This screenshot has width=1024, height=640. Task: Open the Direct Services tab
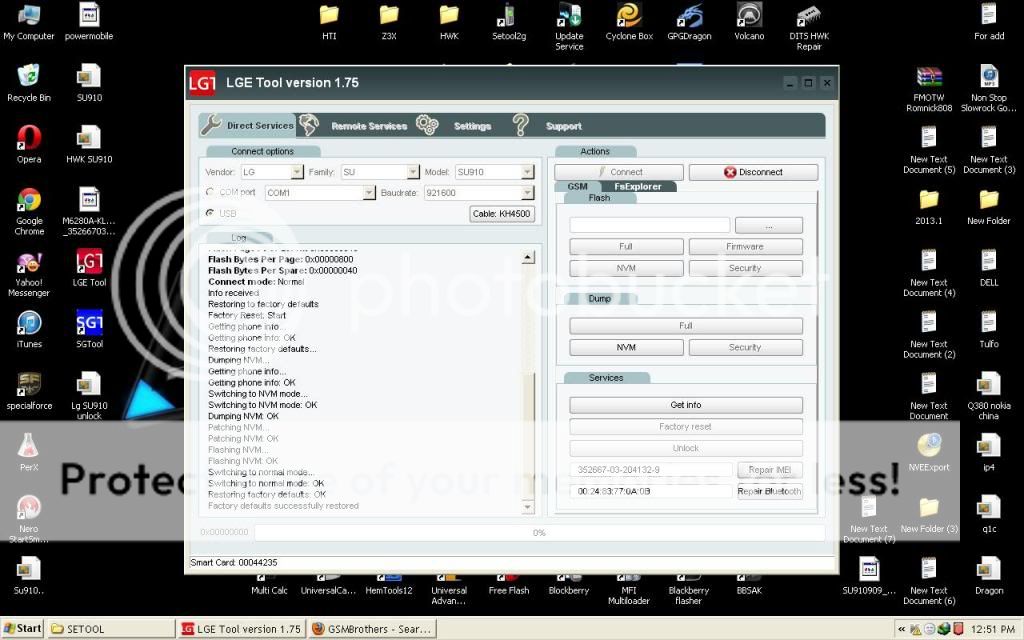point(248,125)
